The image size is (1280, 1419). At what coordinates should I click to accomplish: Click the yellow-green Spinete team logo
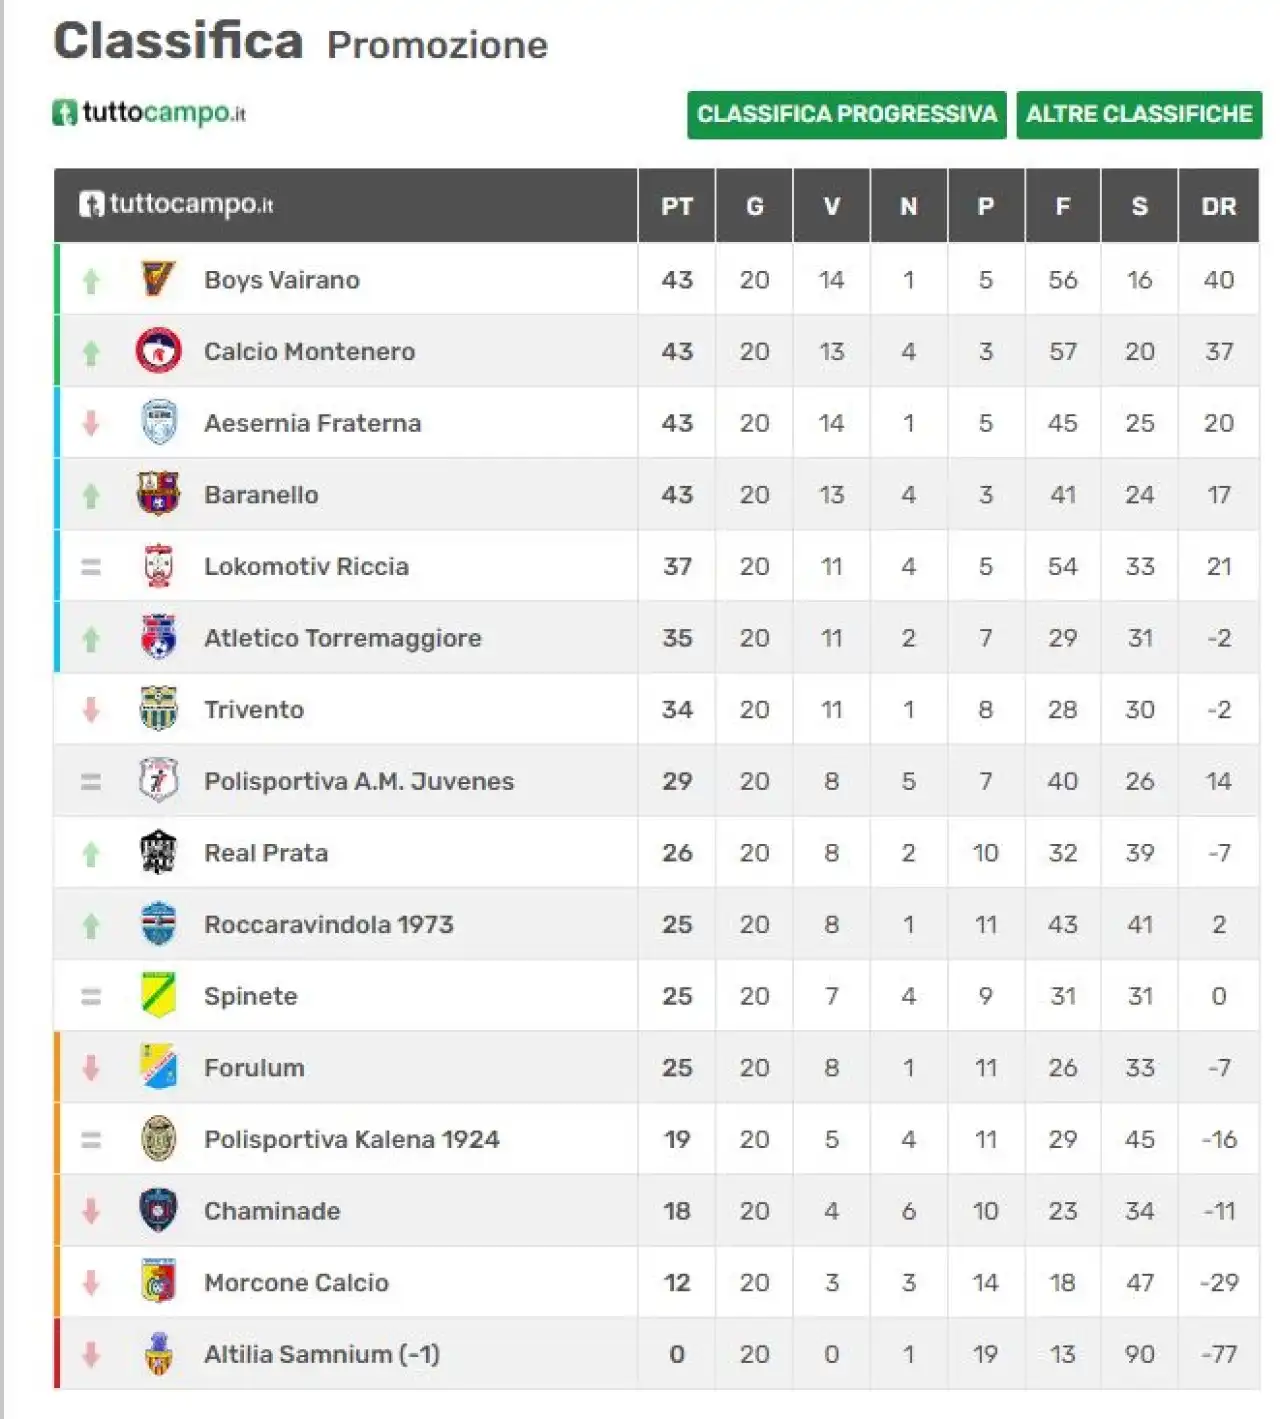coord(158,995)
